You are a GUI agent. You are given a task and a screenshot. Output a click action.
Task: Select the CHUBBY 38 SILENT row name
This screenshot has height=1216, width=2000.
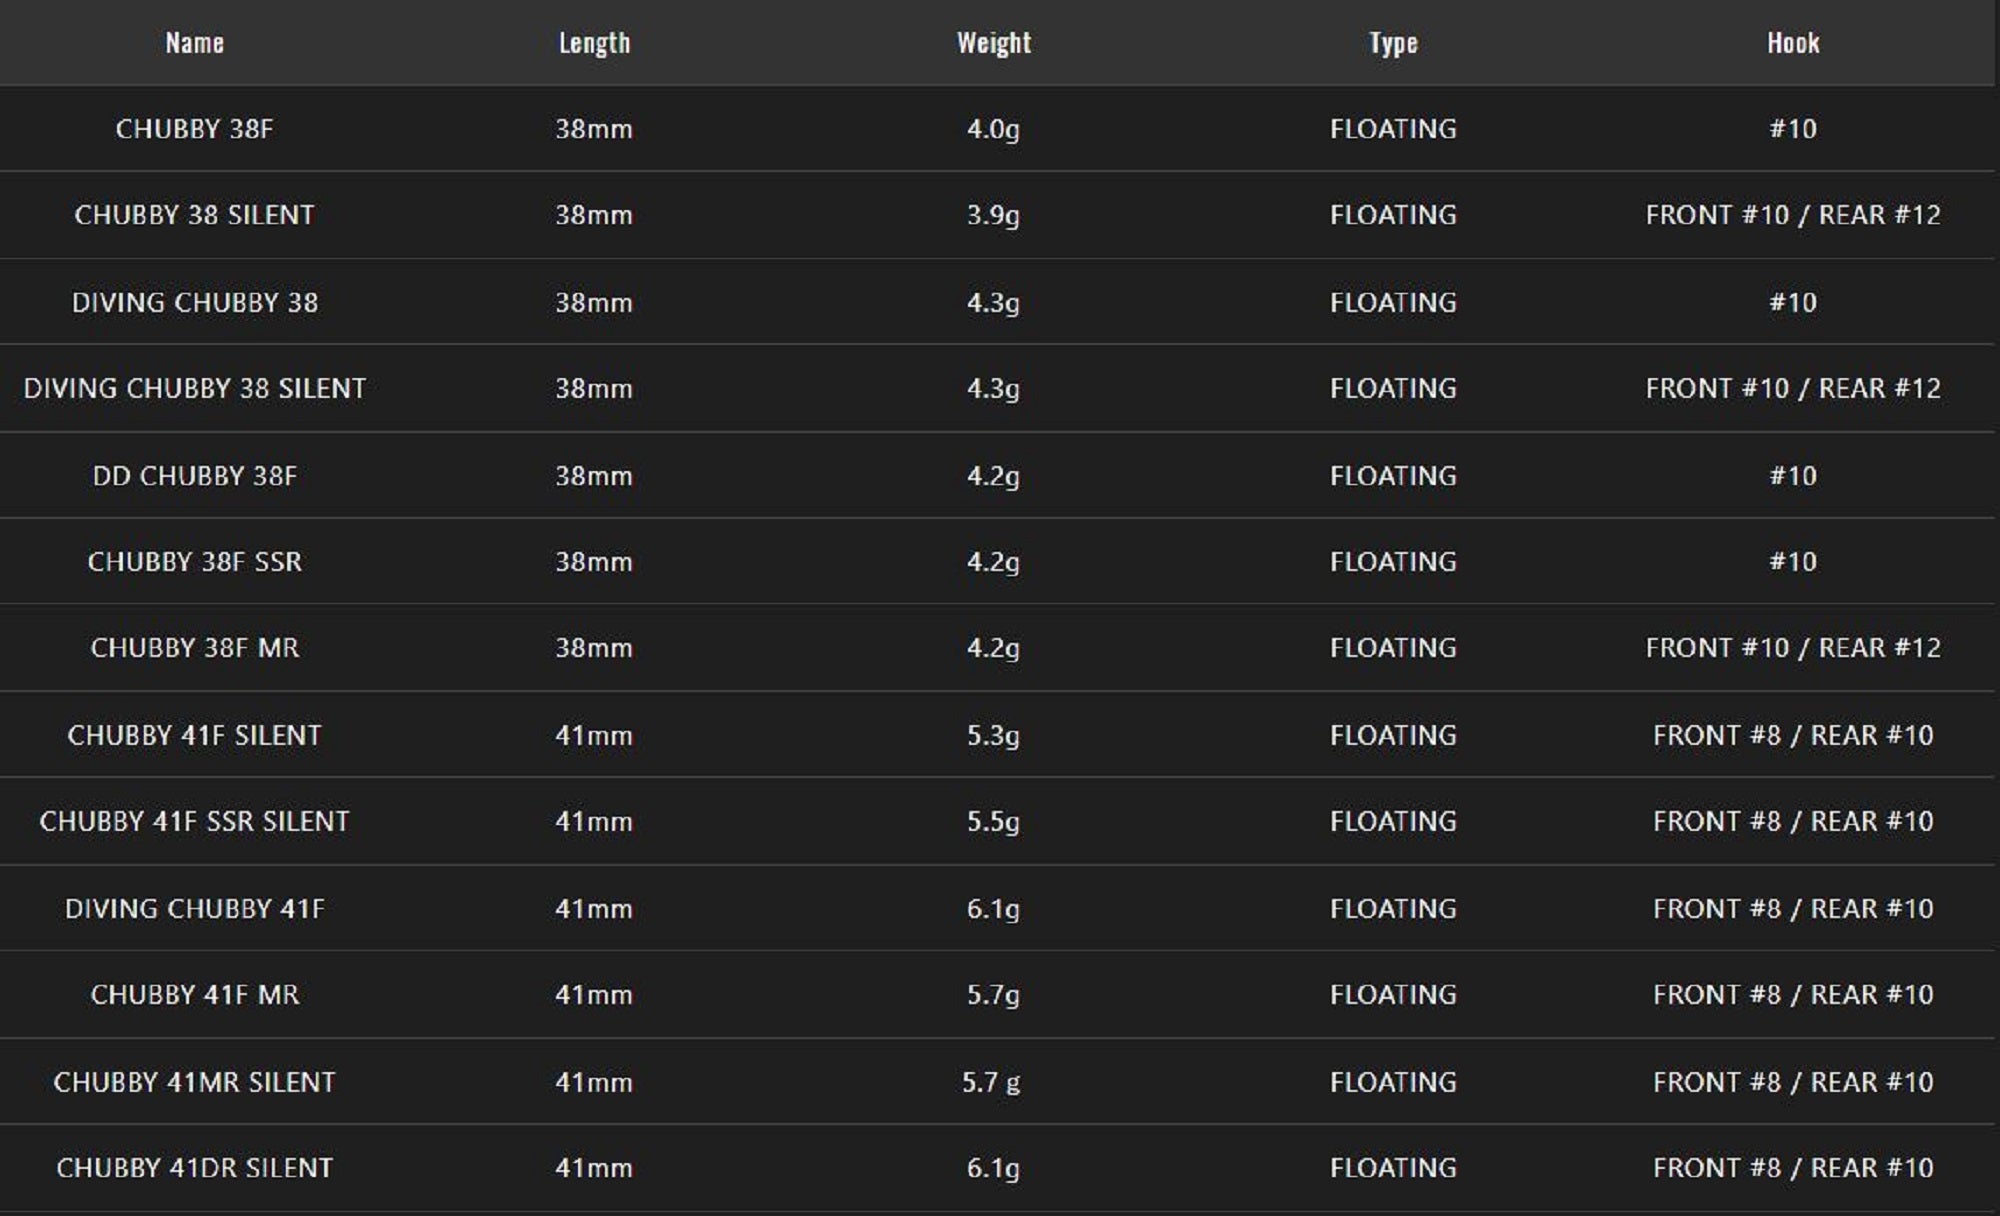pos(194,215)
